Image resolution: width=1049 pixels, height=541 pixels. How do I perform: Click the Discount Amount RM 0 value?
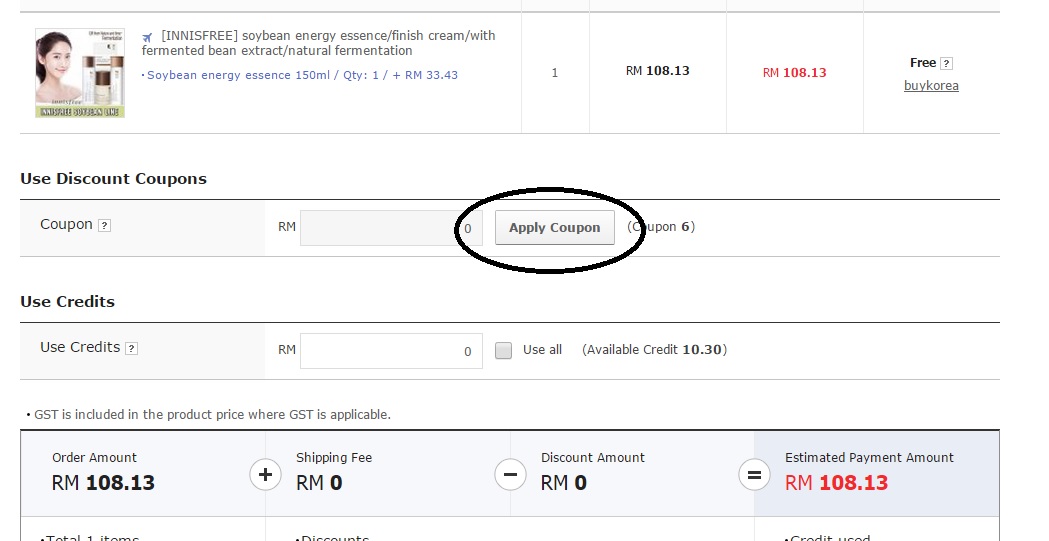[x=563, y=483]
